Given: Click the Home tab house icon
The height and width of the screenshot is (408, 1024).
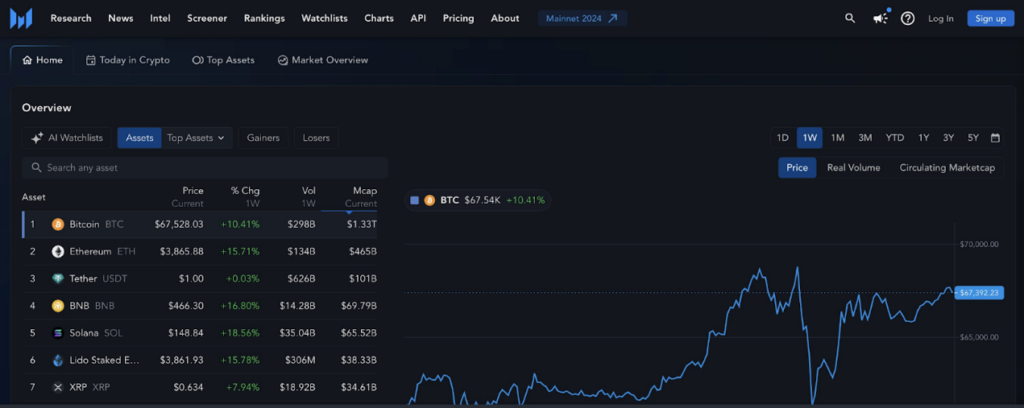Looking at the screenshot, I should [x=27, y=60].
